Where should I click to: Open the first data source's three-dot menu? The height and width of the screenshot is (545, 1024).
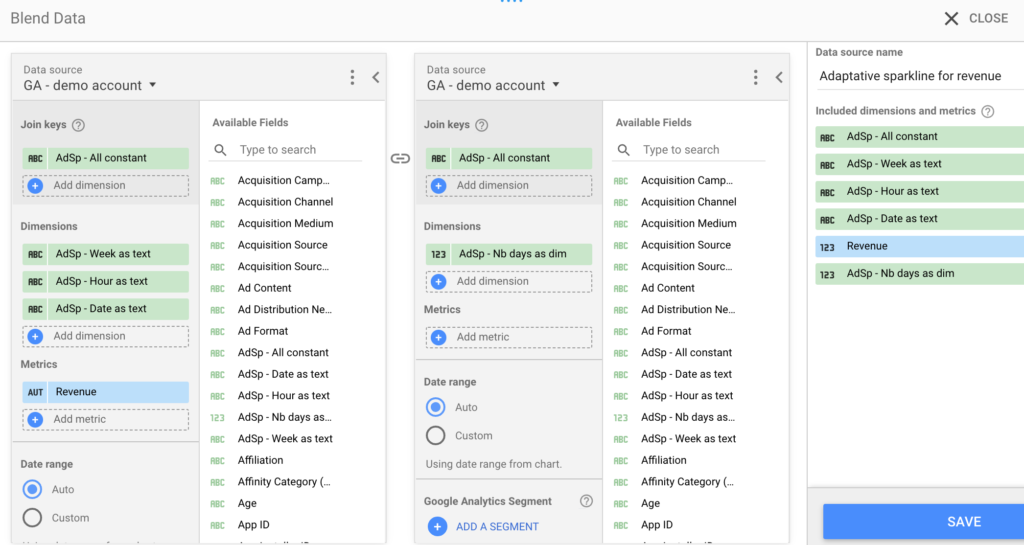352,78
